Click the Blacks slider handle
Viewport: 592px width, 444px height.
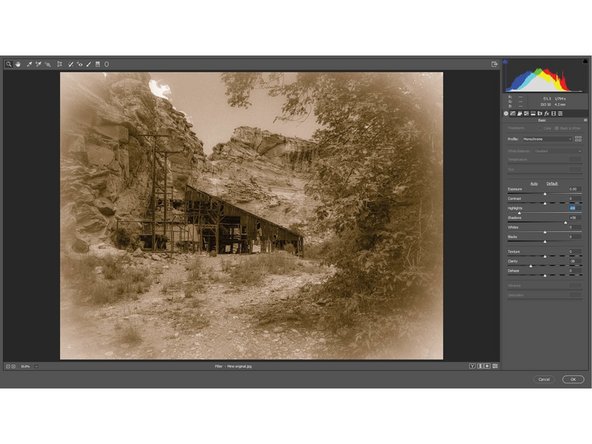pyautogui.click(x=545, y=242)
